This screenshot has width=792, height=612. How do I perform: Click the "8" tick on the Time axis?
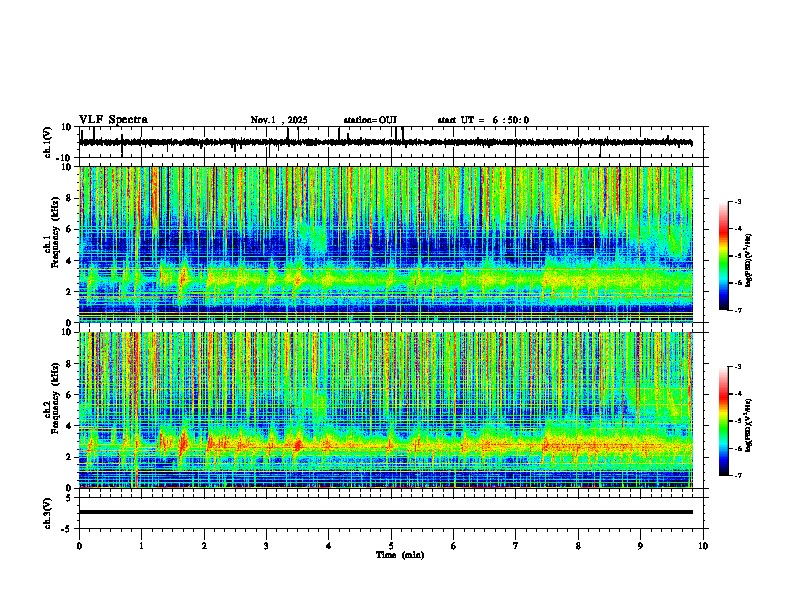click(578, 546)
